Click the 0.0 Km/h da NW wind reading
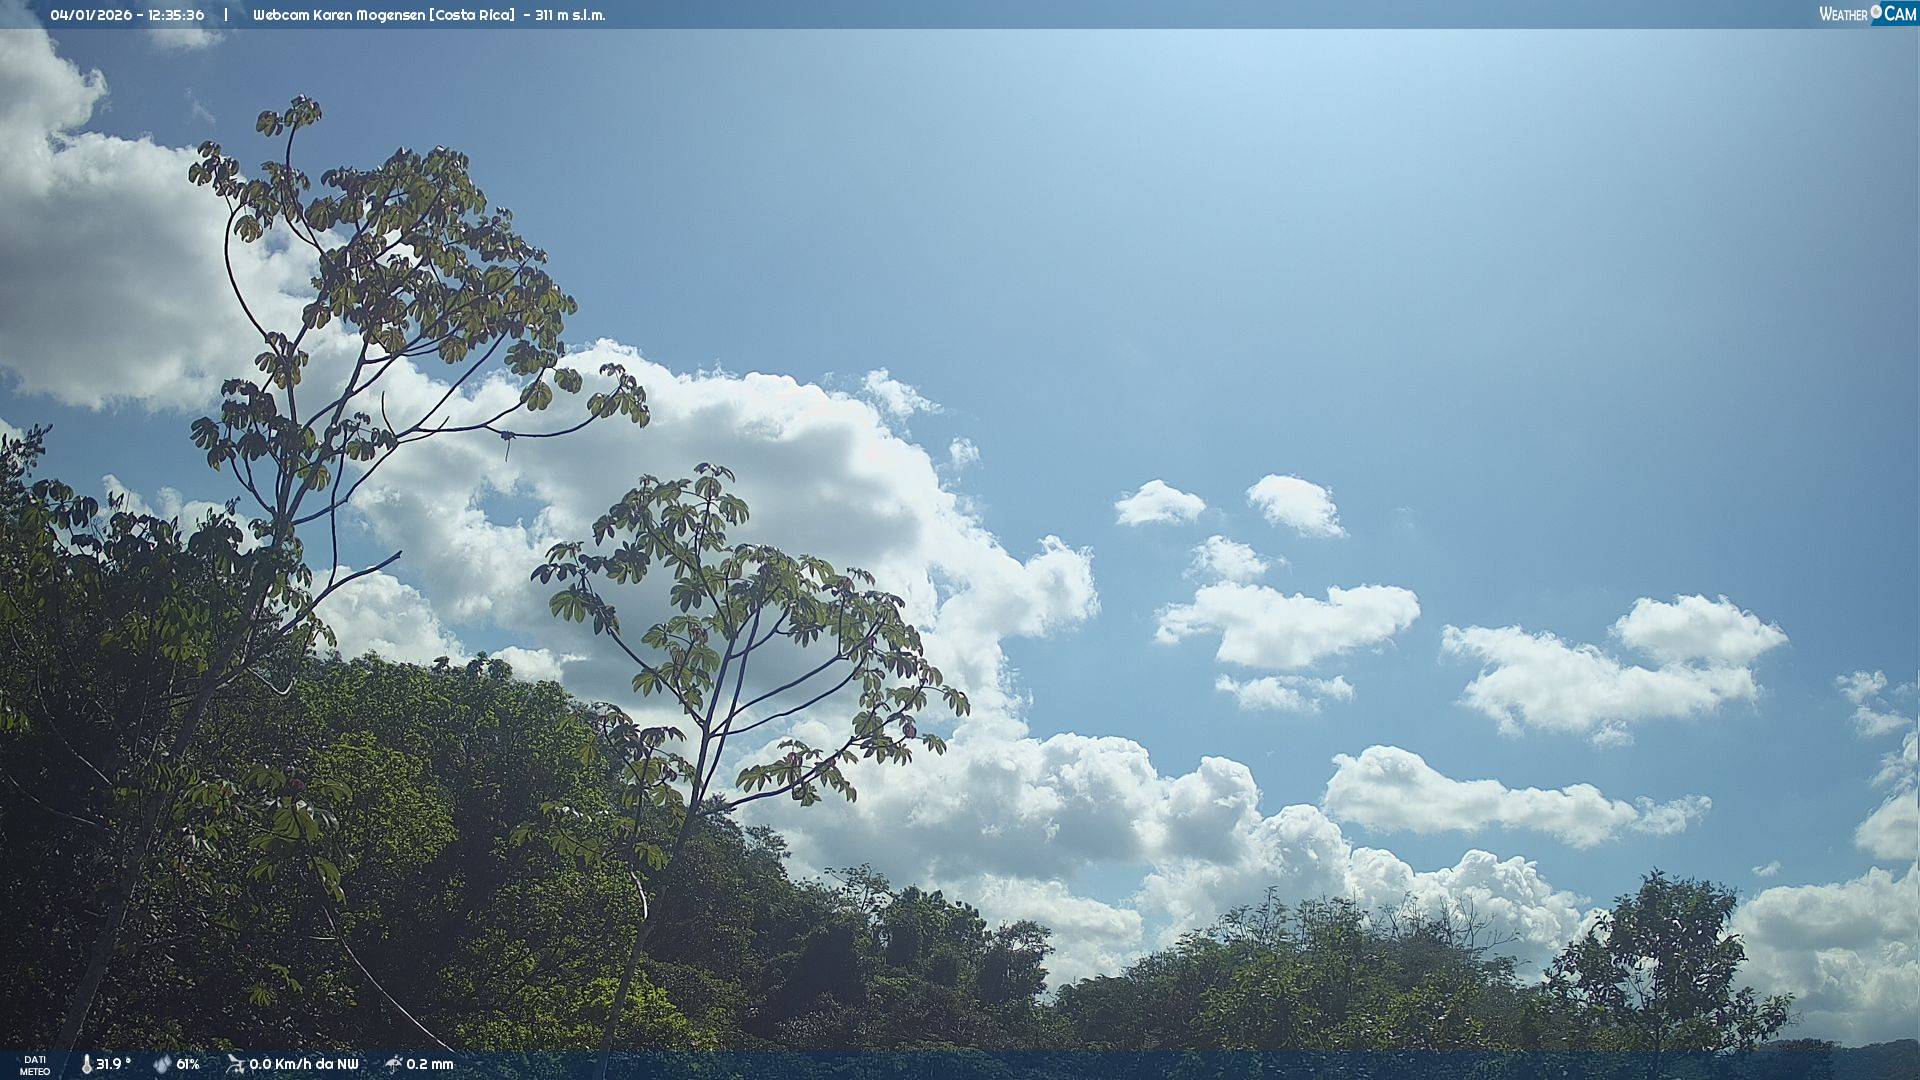1920x1080 pixels. (303, 1064)
